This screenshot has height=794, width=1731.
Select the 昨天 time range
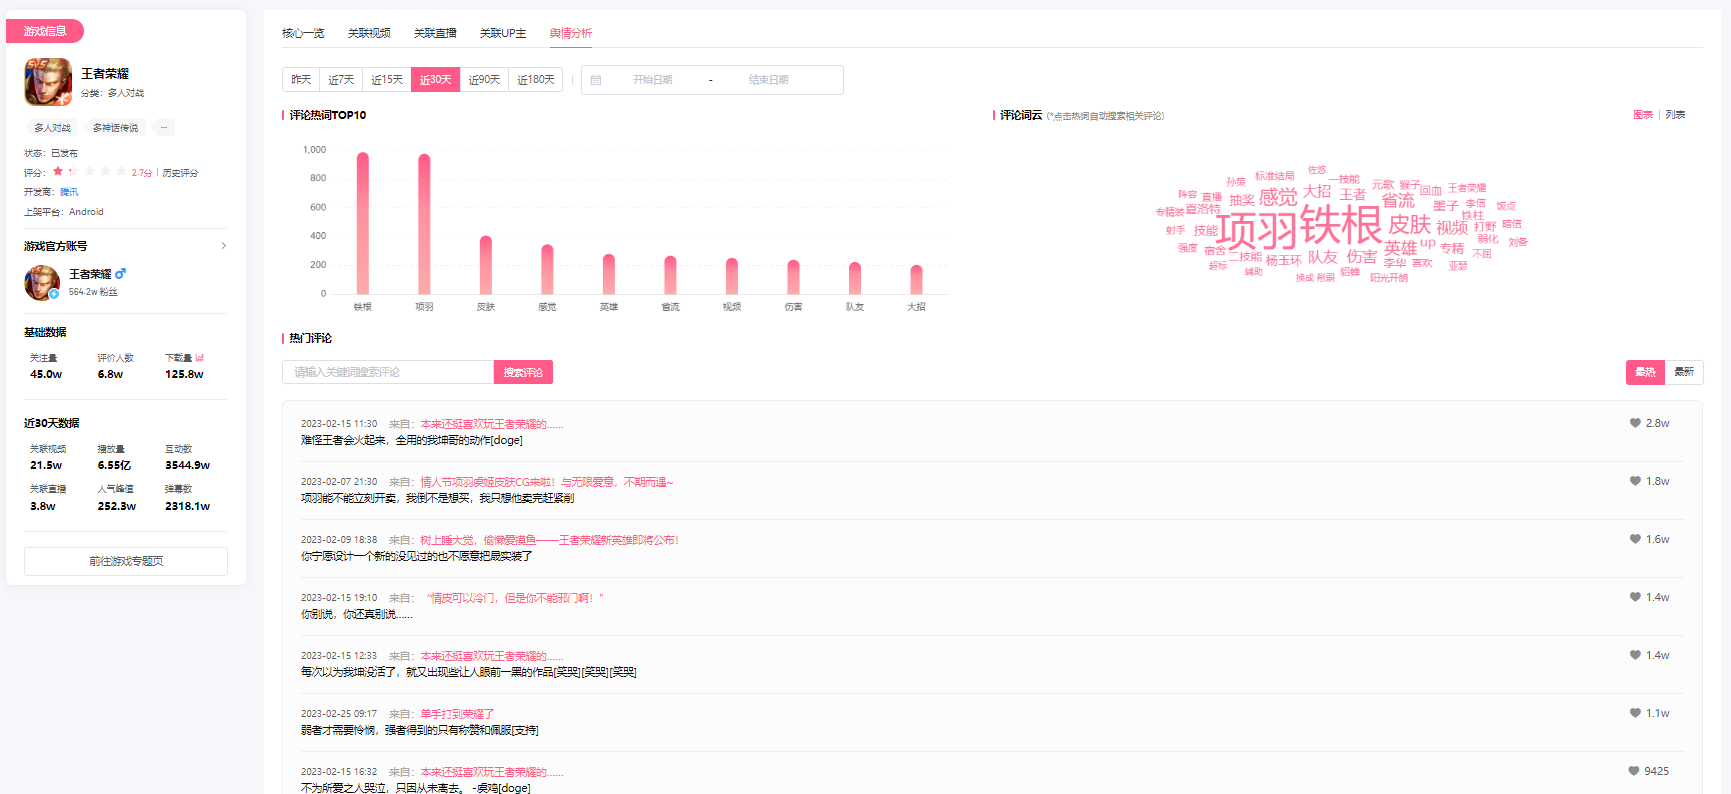[301, 80]
